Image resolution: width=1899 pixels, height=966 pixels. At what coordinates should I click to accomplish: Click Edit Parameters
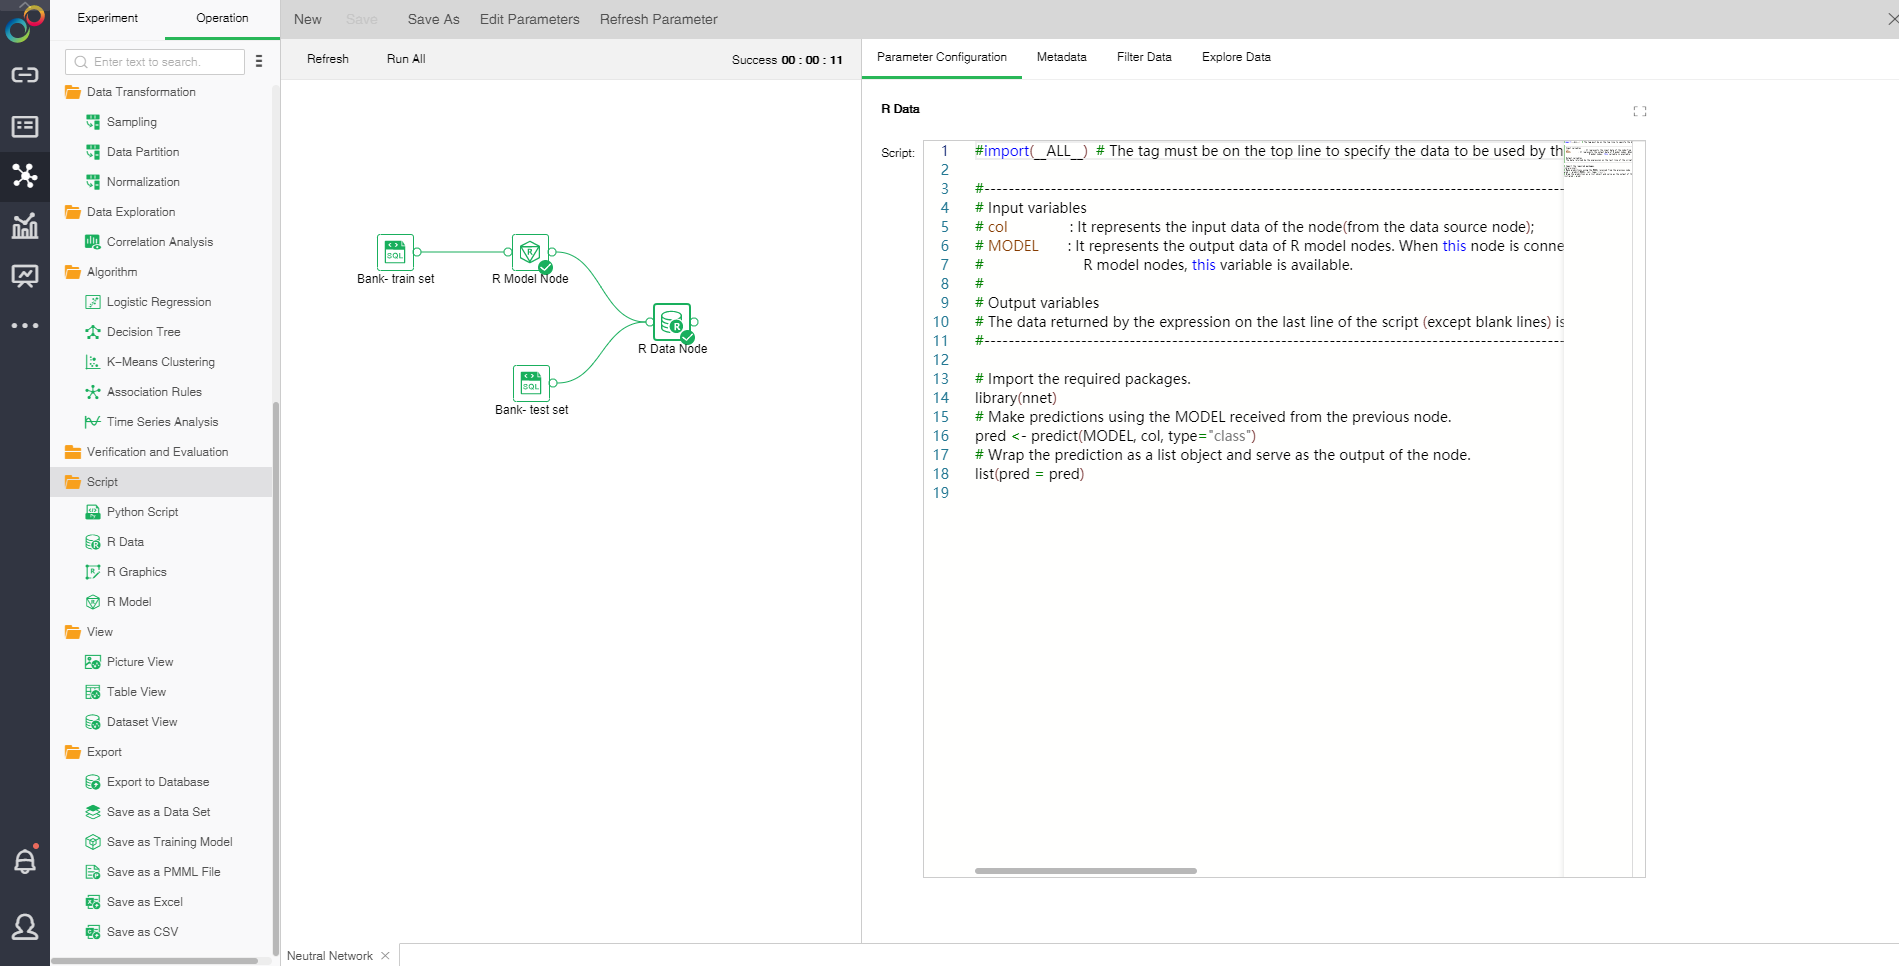[x=530, y=19]
